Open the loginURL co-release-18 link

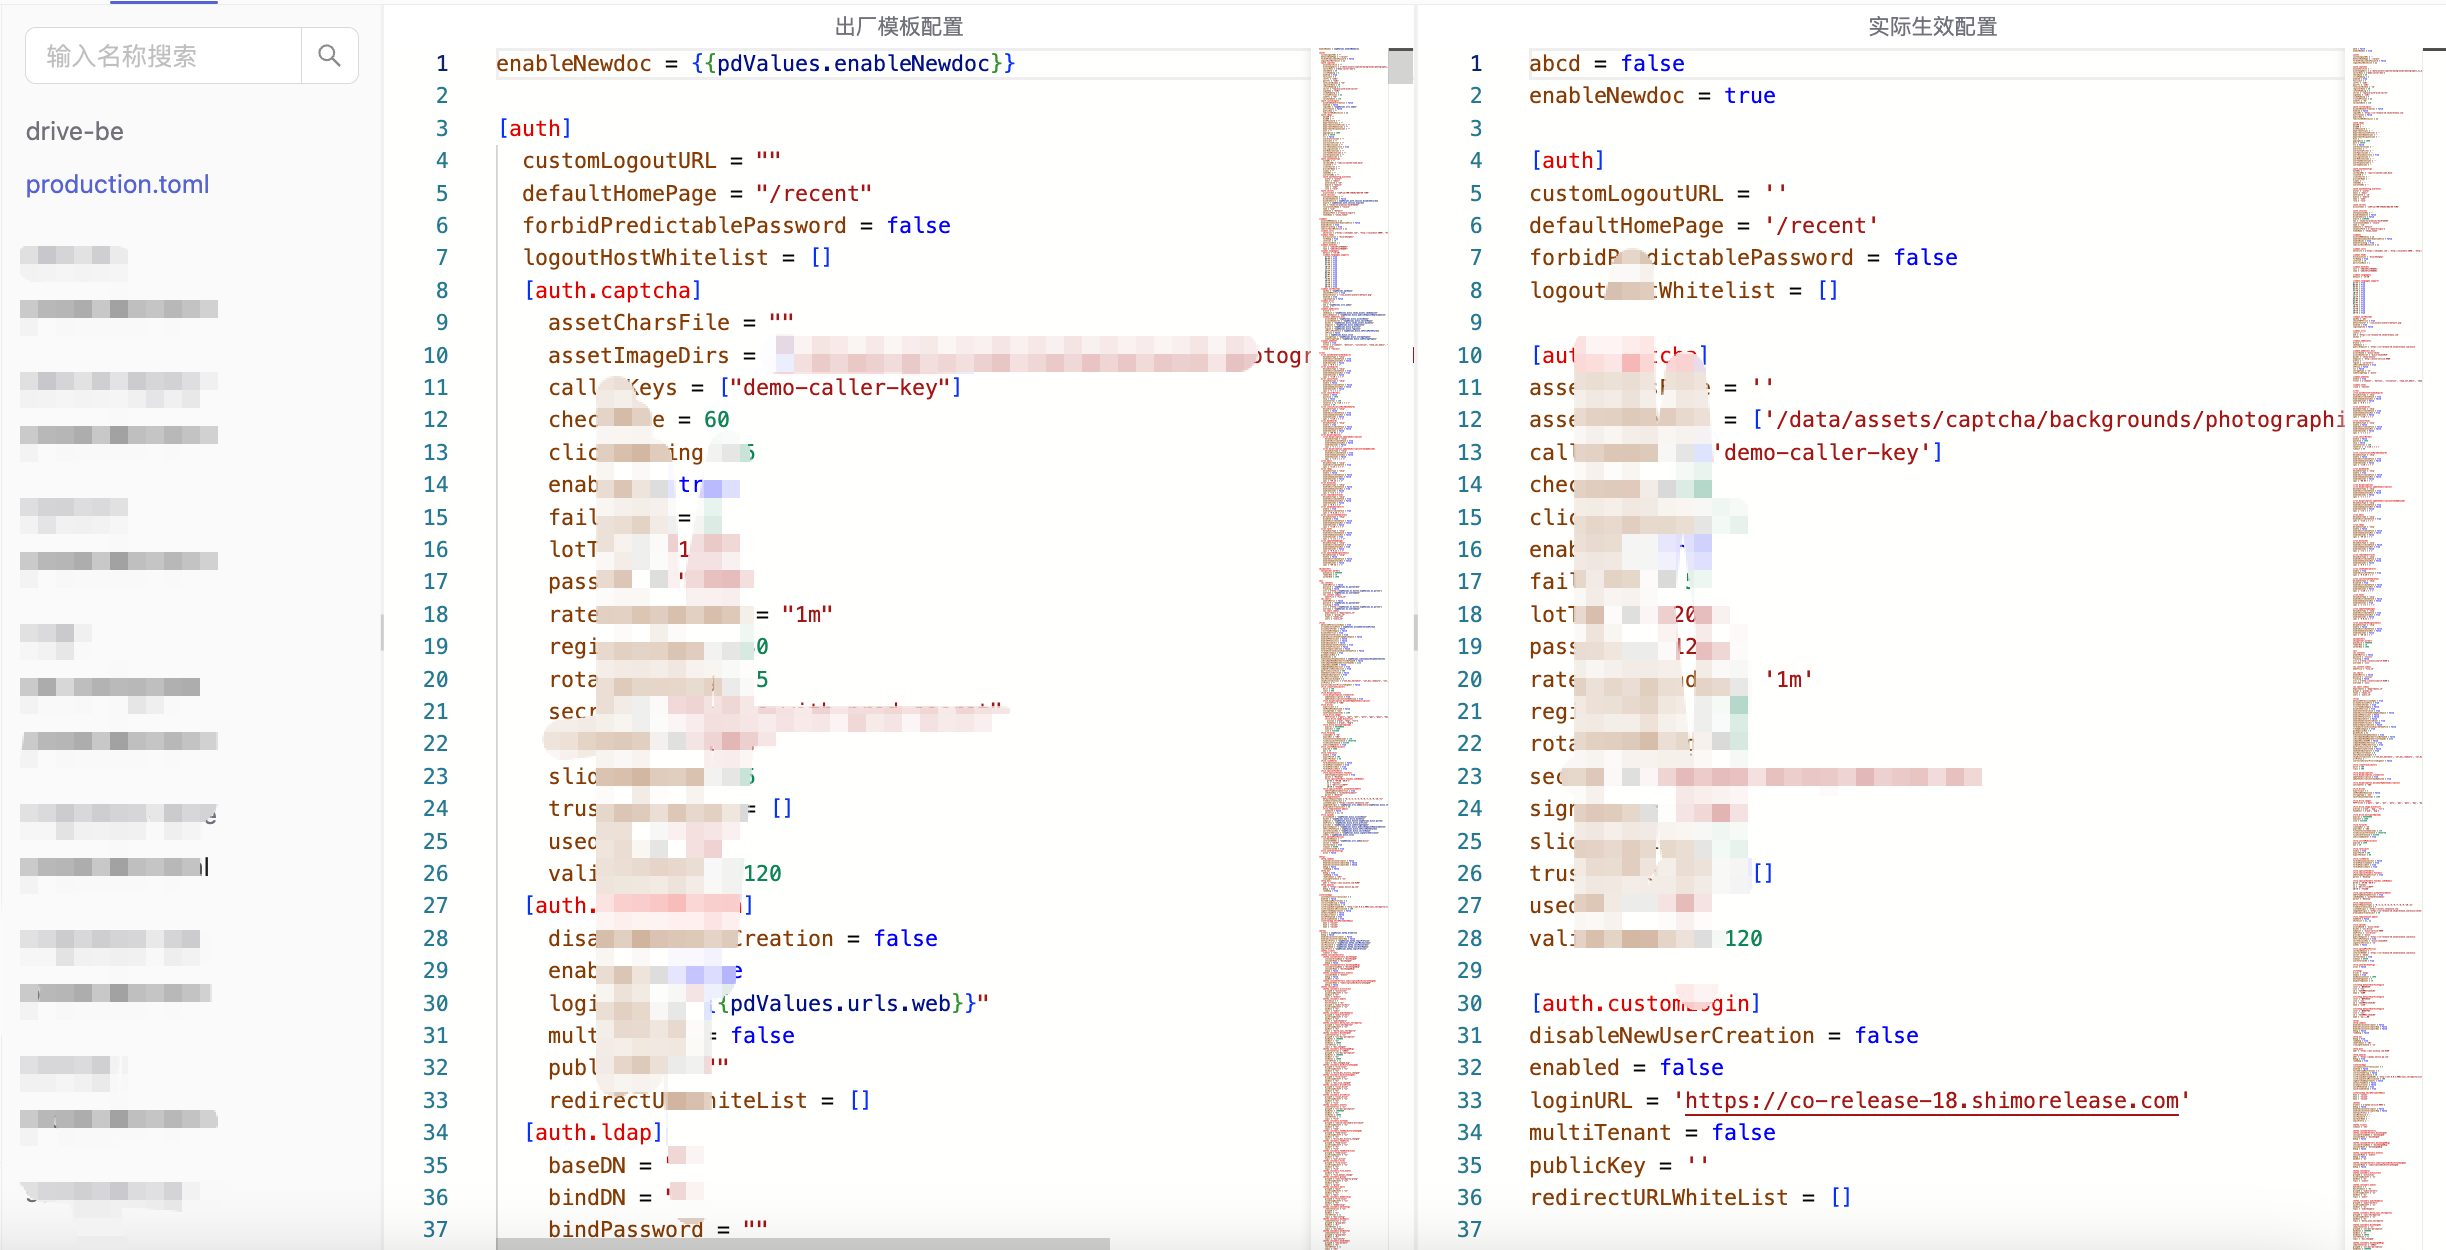click(1931, 1100)
